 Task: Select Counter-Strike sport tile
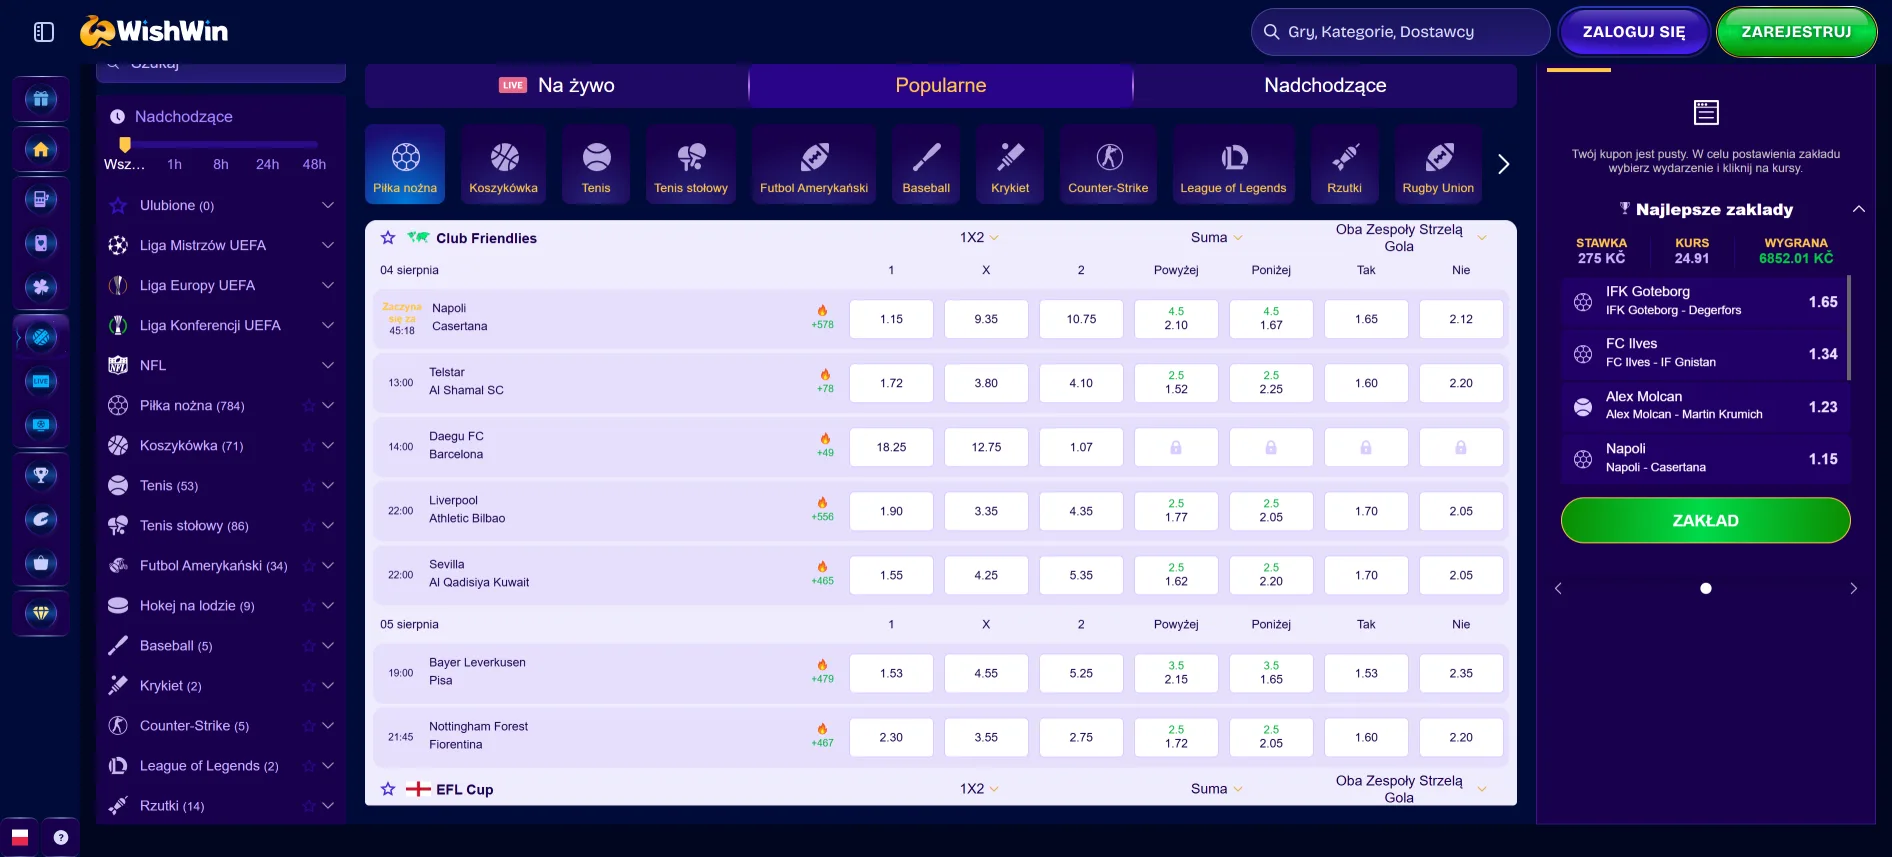(1108, 164)
